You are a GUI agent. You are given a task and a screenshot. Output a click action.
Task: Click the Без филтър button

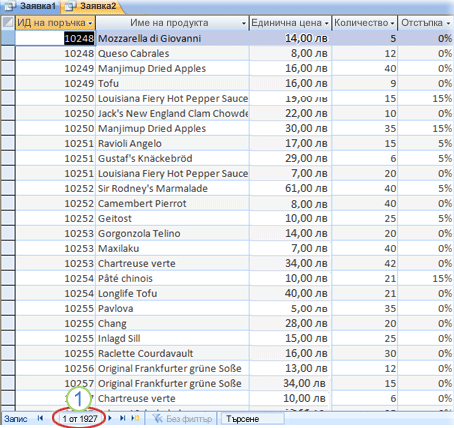click(182, 419)
